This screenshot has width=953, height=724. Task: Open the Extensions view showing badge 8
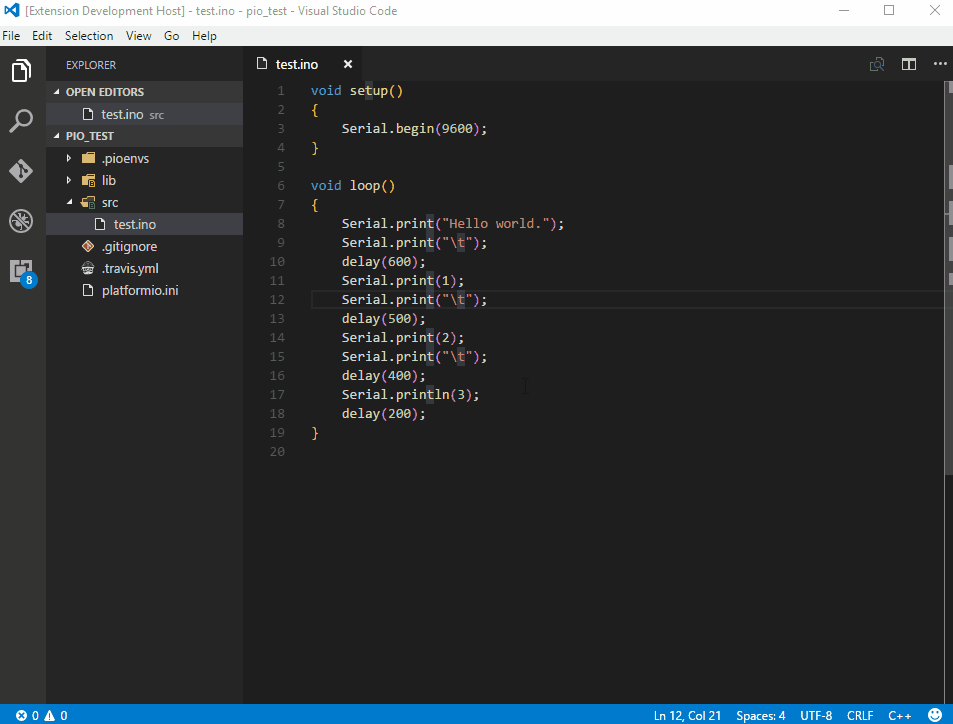pyautogui.click(x=21, y=271)
